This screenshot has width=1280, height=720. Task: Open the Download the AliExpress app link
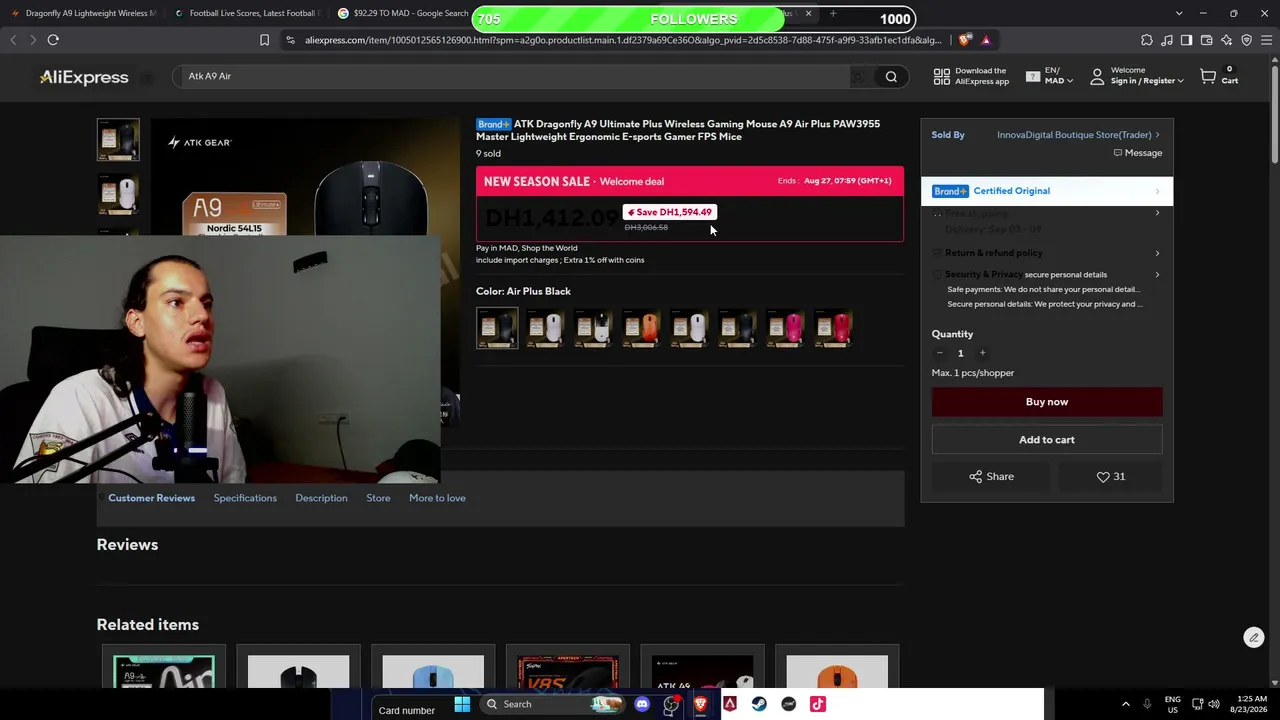(x=970, y=76)
